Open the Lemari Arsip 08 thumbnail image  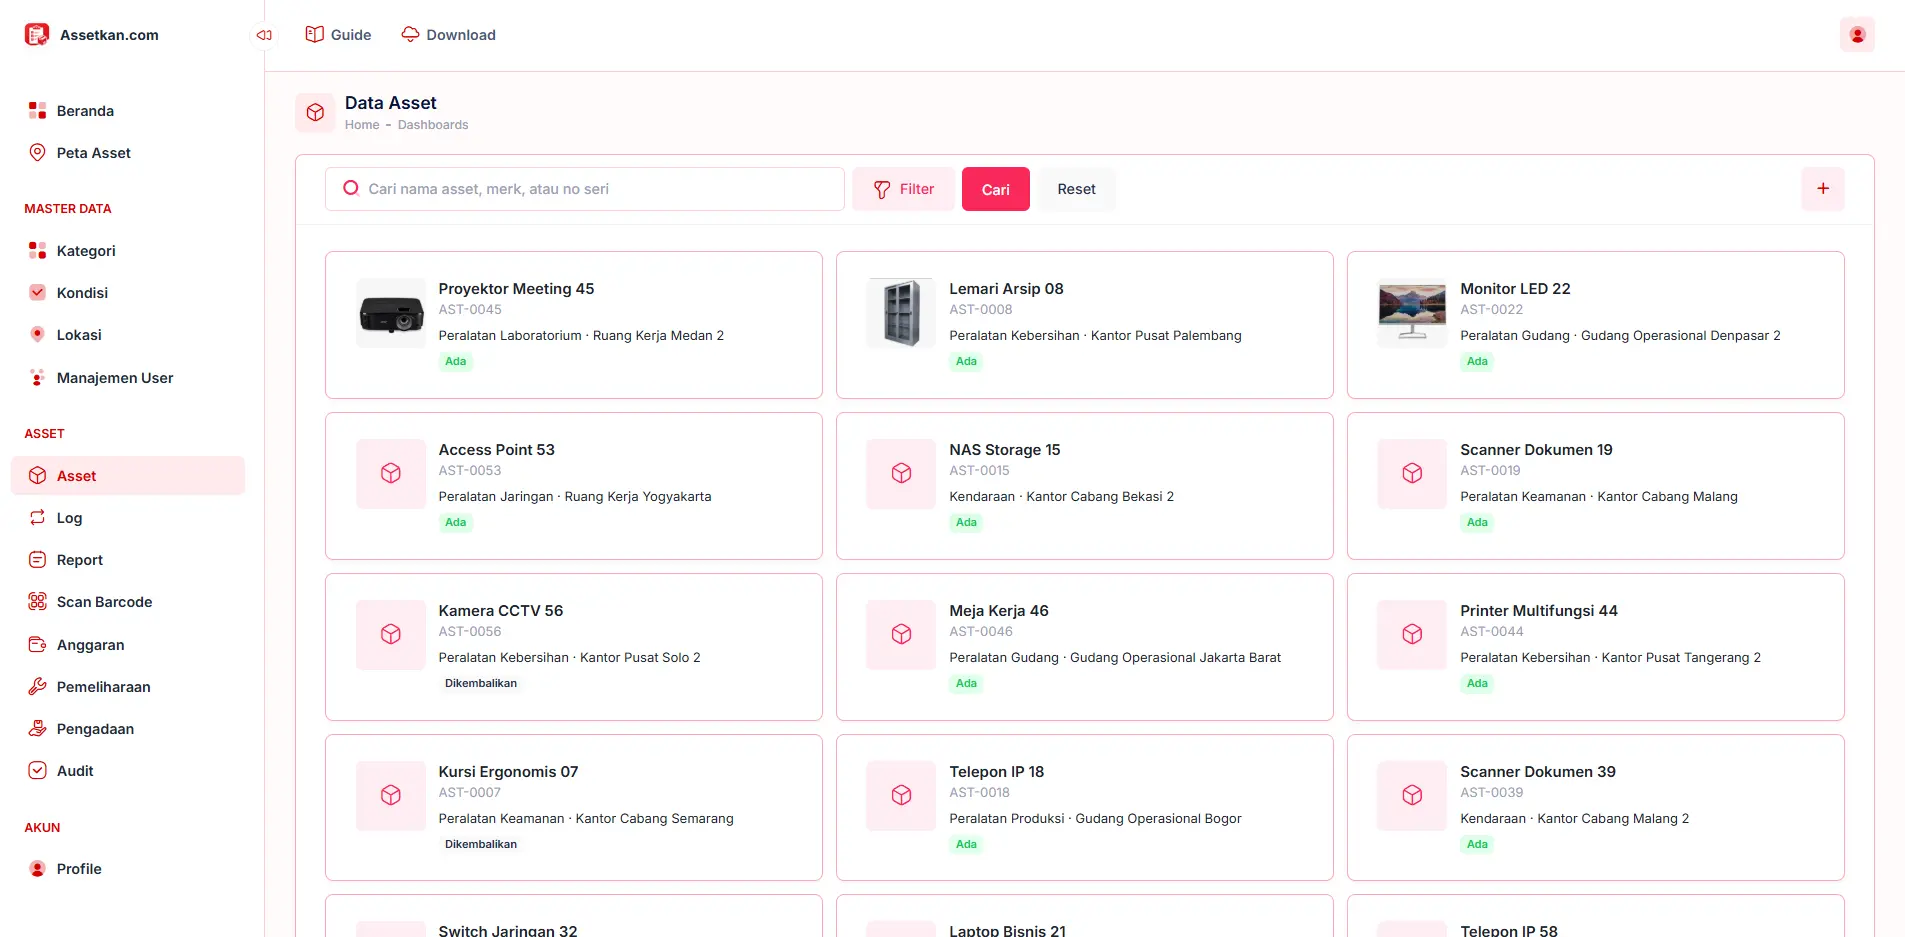coord(901,313)
